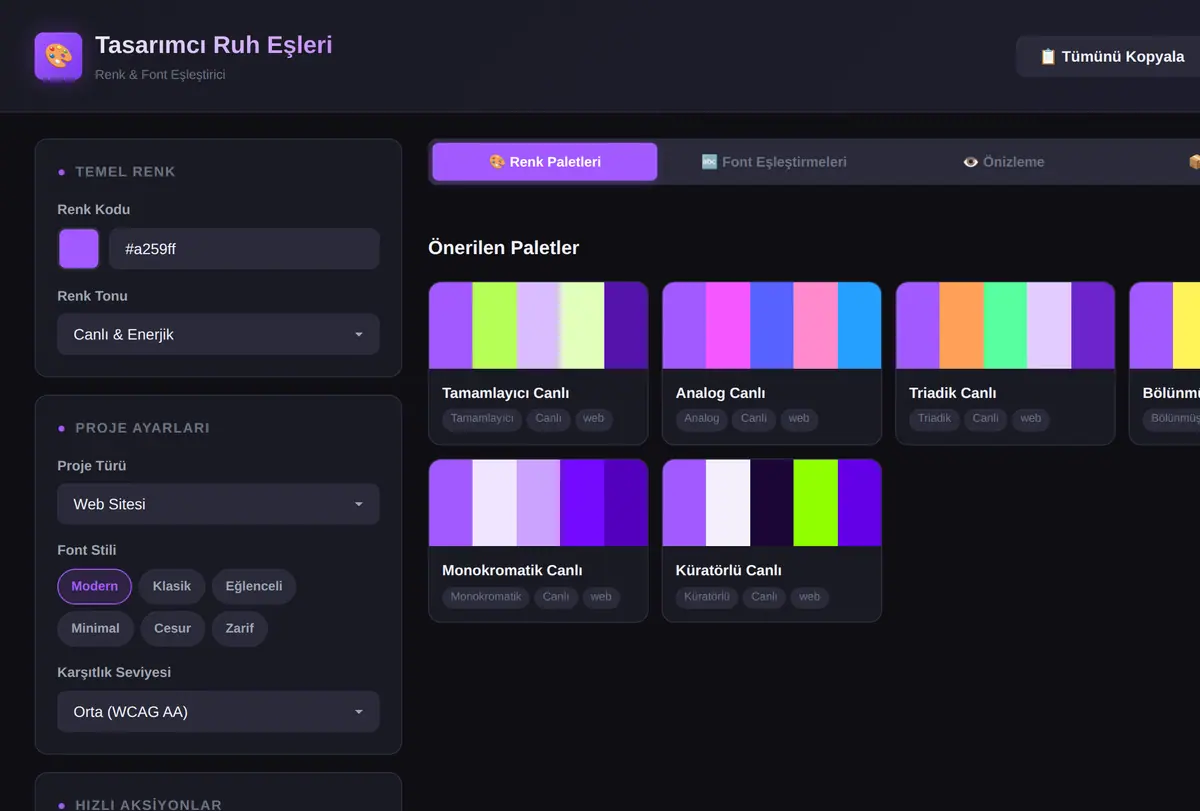Select the Triadik Canlı palette name
The image size is (1200, 811).
coord(953,393)
